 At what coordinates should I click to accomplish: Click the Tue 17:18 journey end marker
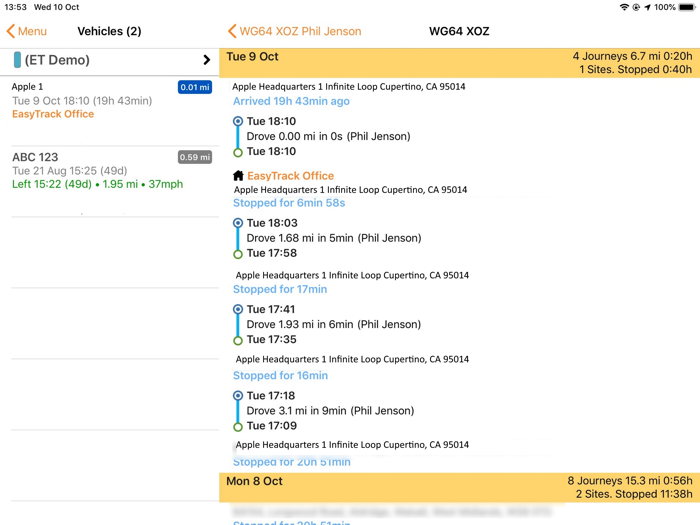238,395
